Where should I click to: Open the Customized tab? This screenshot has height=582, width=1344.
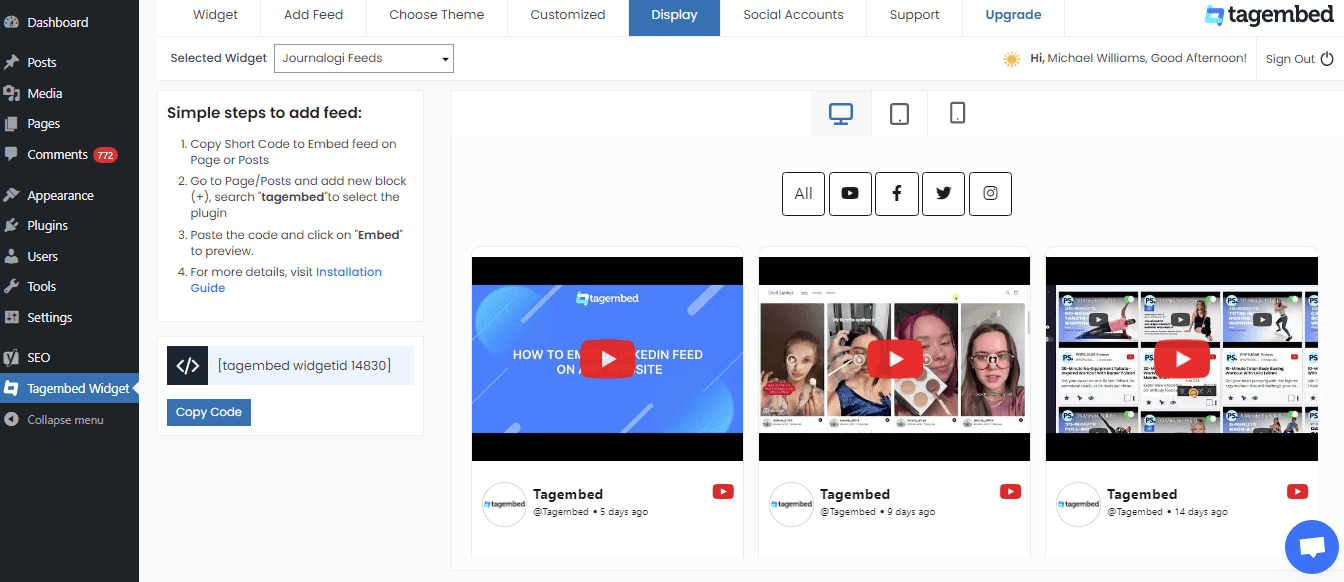point(568,15)
